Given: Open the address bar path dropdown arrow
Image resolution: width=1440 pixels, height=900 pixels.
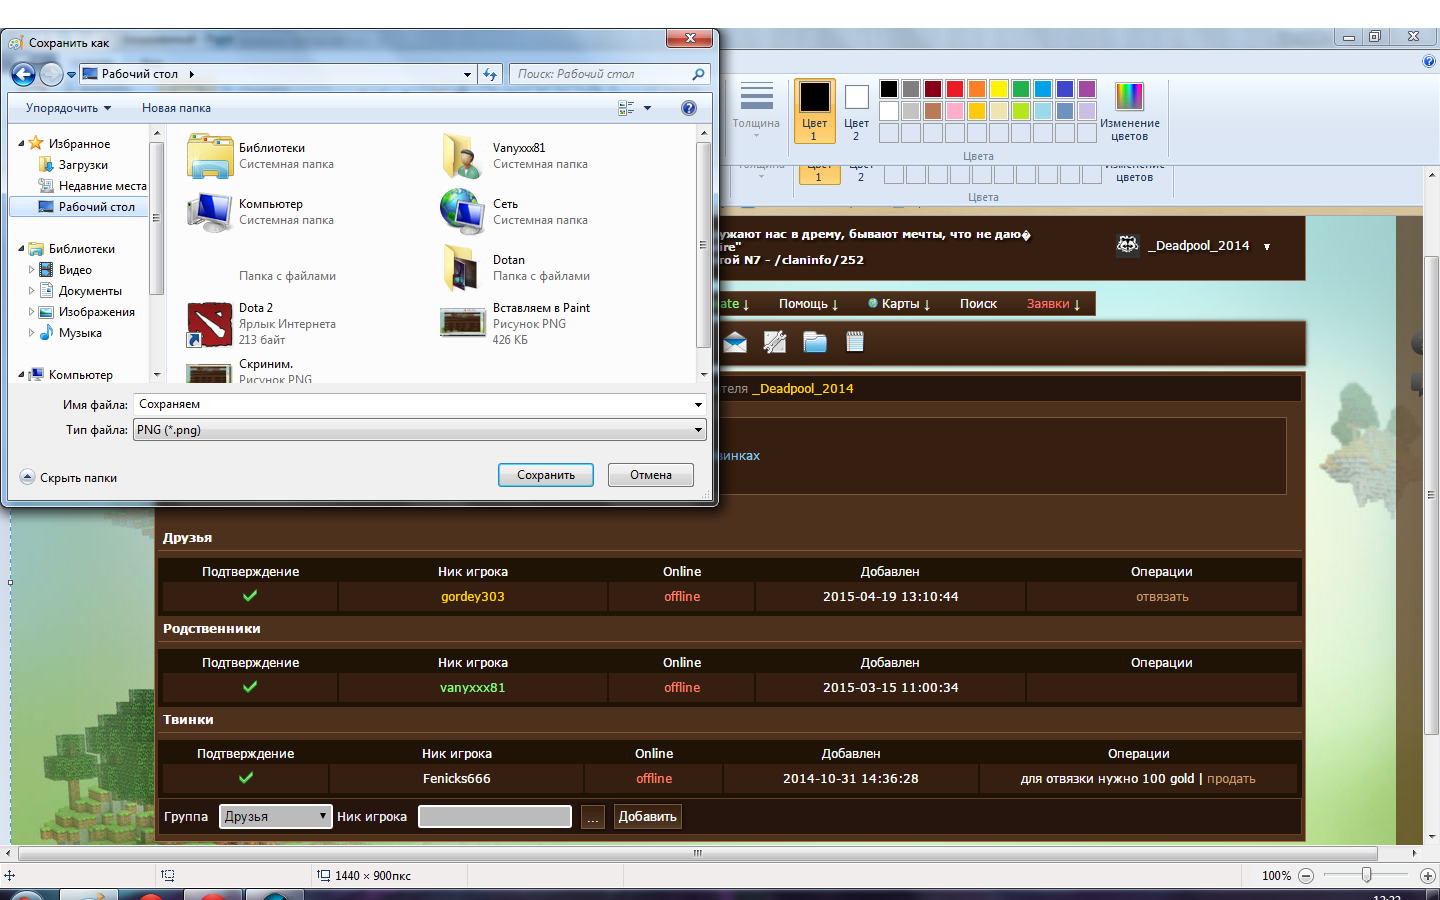Looking at the screenshot, I should pyautogui.click(x=467, y=74).
